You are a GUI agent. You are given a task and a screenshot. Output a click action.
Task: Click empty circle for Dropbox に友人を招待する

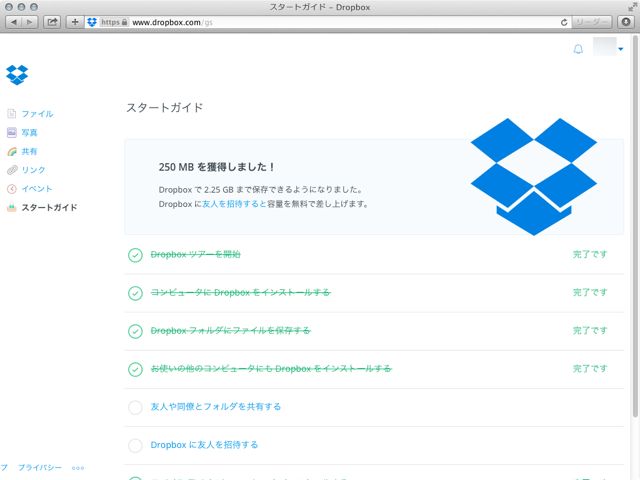pos(135,445)
